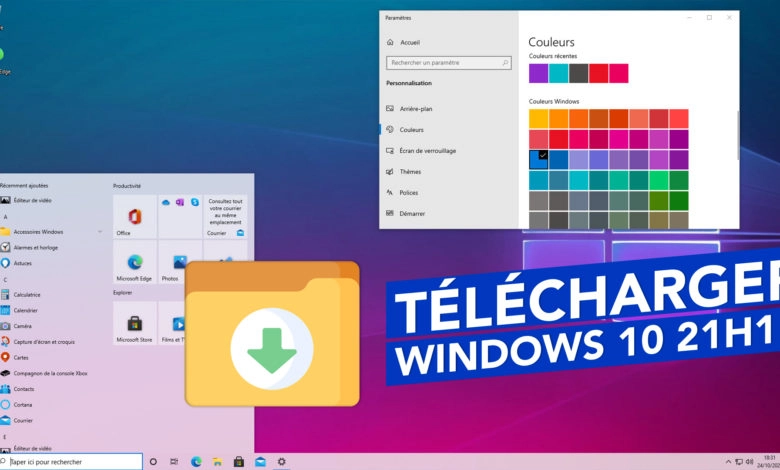The image size is (780, 470).
Task: Pick the purple swatch in Couleurs récentes
Action: [538, 74]
